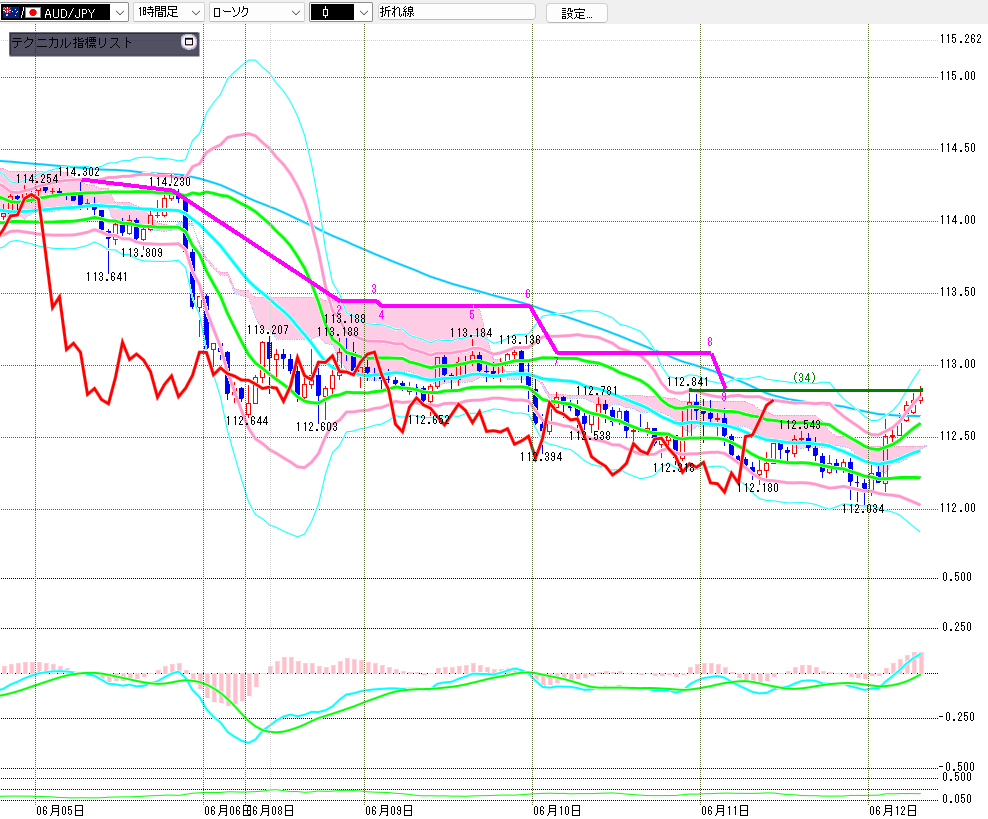The height and width of the screenshot is (819, 988).
Task: Open the 設定... settings button
Action: click(x=577, y=13)
